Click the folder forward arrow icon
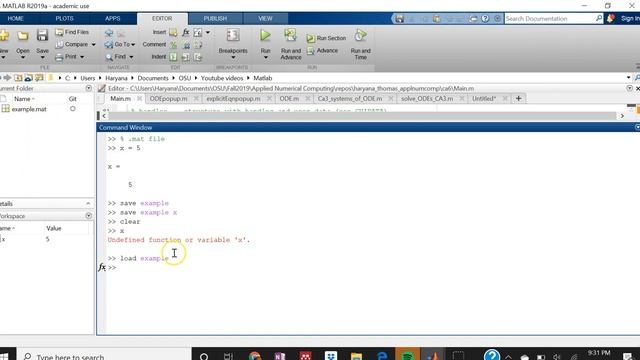The width and height of the screenshot is (640, 360). pos(7,78)
